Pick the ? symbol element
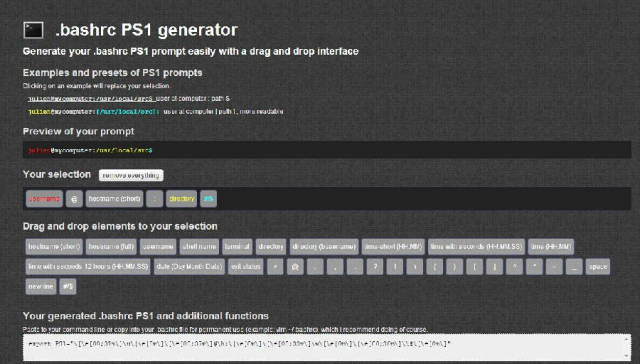Screen dimensions: 640x364 point(375,266)
